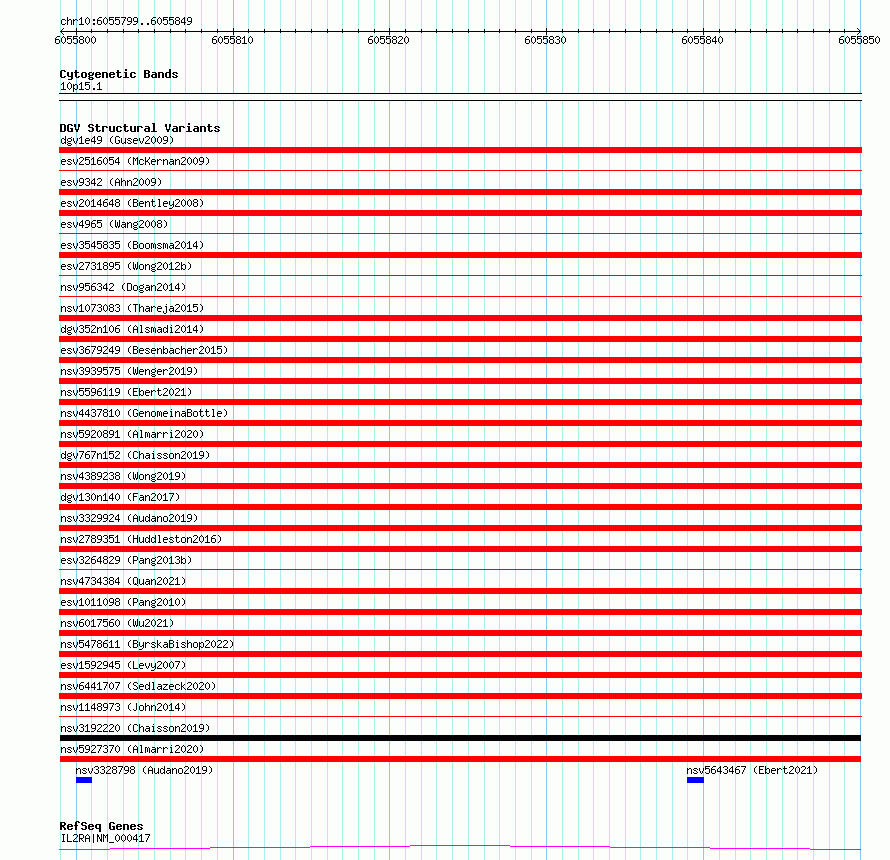Viewport: 890px width, 860px height.
Task: Click ruler position 6055800
Action: click(75, 40)
